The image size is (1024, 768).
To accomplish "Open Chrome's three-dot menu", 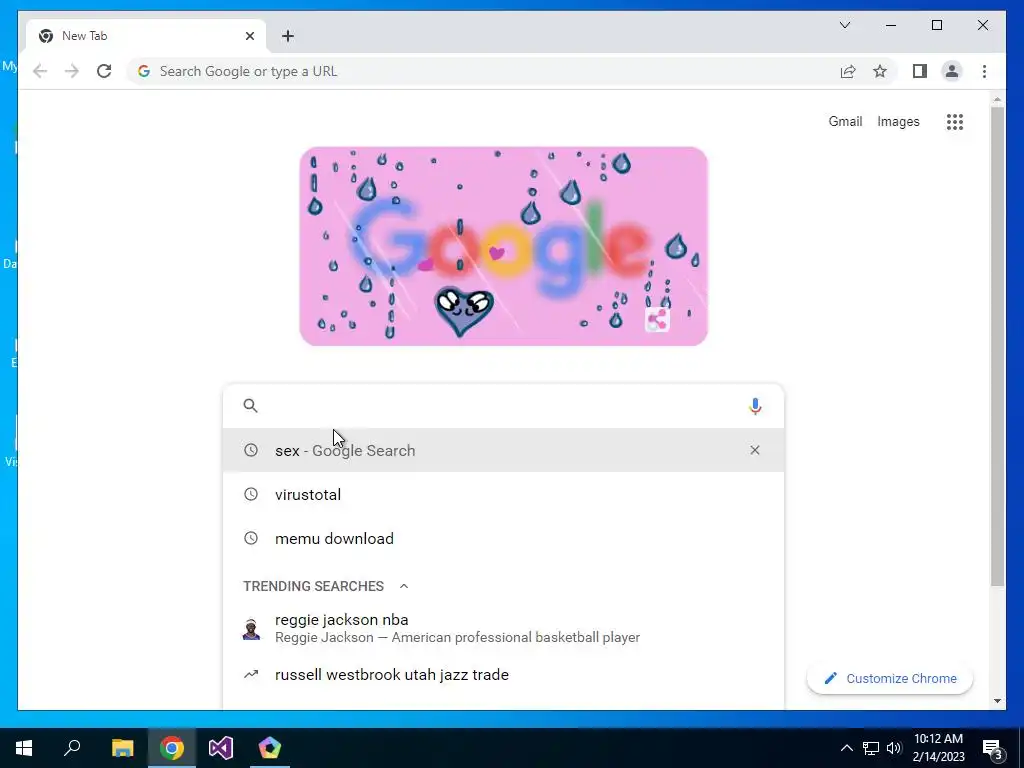I will click(x=984, y=71).
